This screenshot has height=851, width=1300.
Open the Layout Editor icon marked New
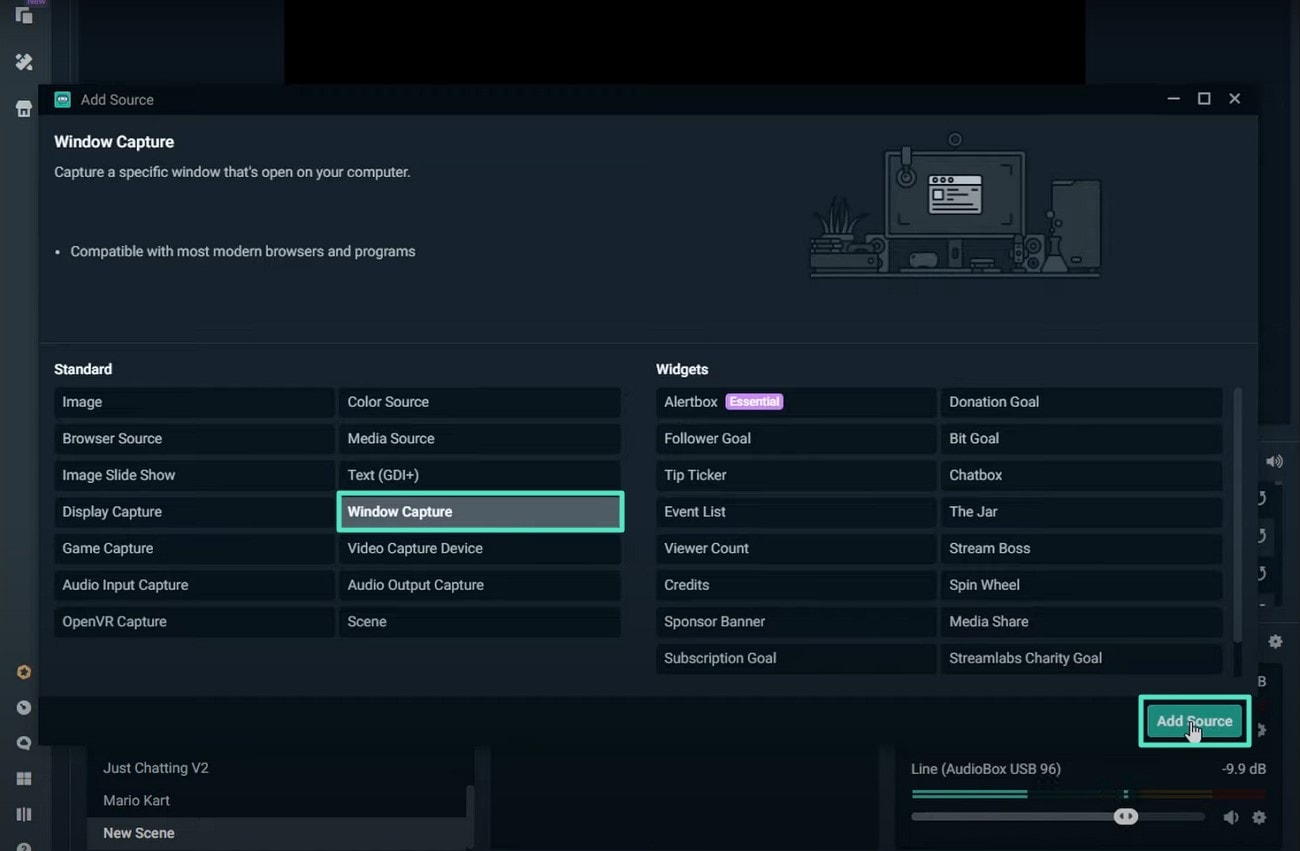click(x=24, y=14)
